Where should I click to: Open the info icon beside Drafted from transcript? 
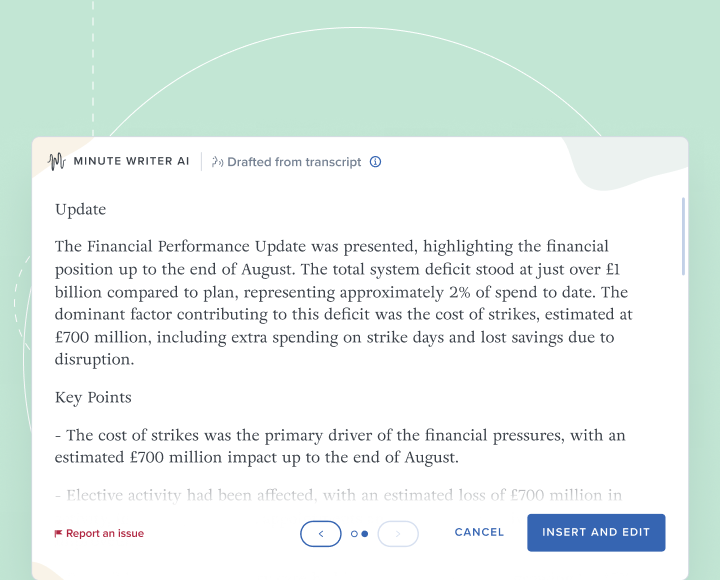(375, 162)
